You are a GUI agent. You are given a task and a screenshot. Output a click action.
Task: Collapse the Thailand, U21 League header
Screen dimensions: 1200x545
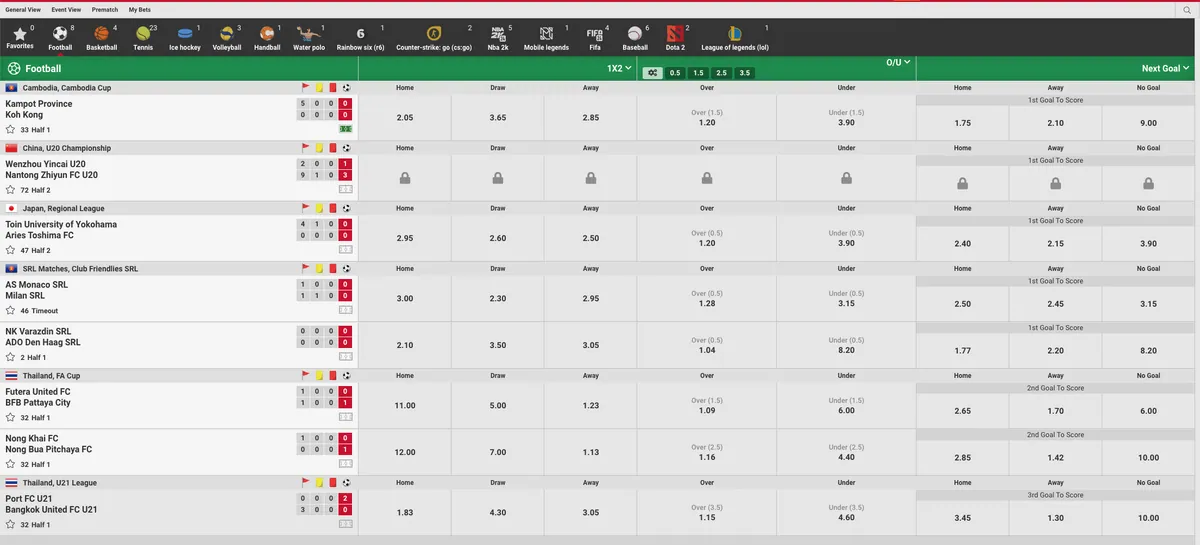(179, 483)
